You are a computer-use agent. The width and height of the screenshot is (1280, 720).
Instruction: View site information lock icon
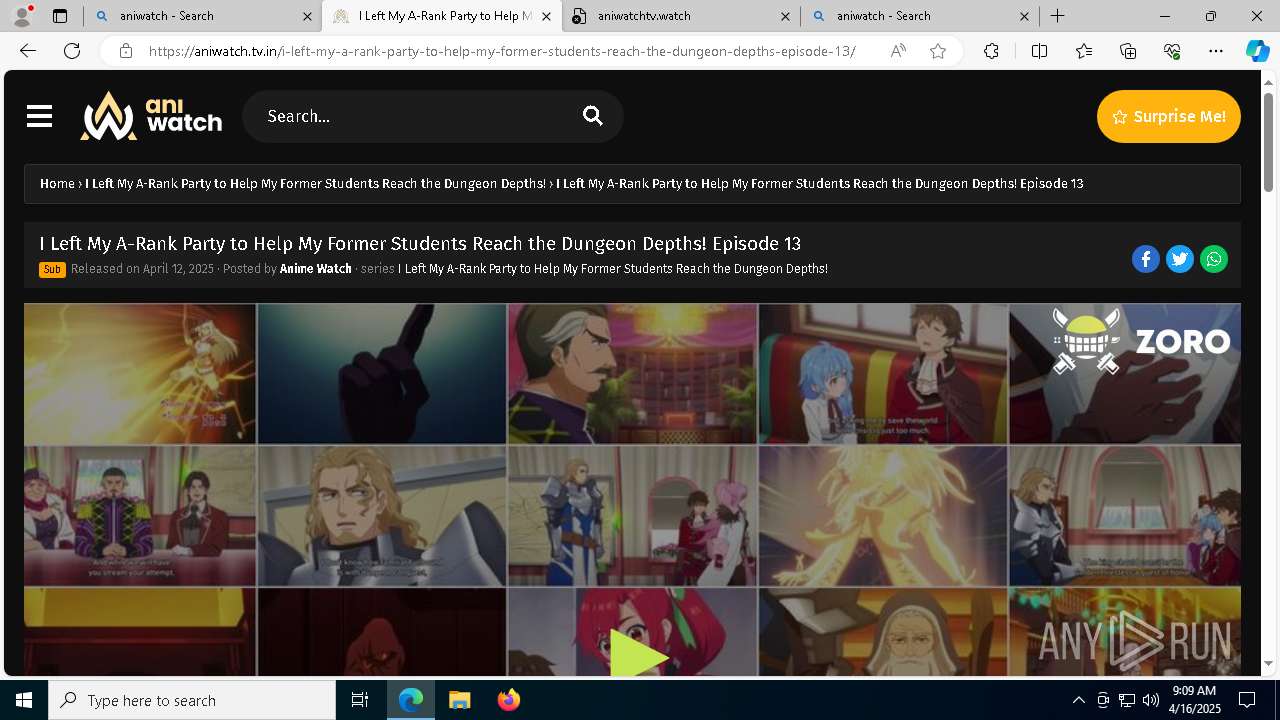tap(125, 51)
